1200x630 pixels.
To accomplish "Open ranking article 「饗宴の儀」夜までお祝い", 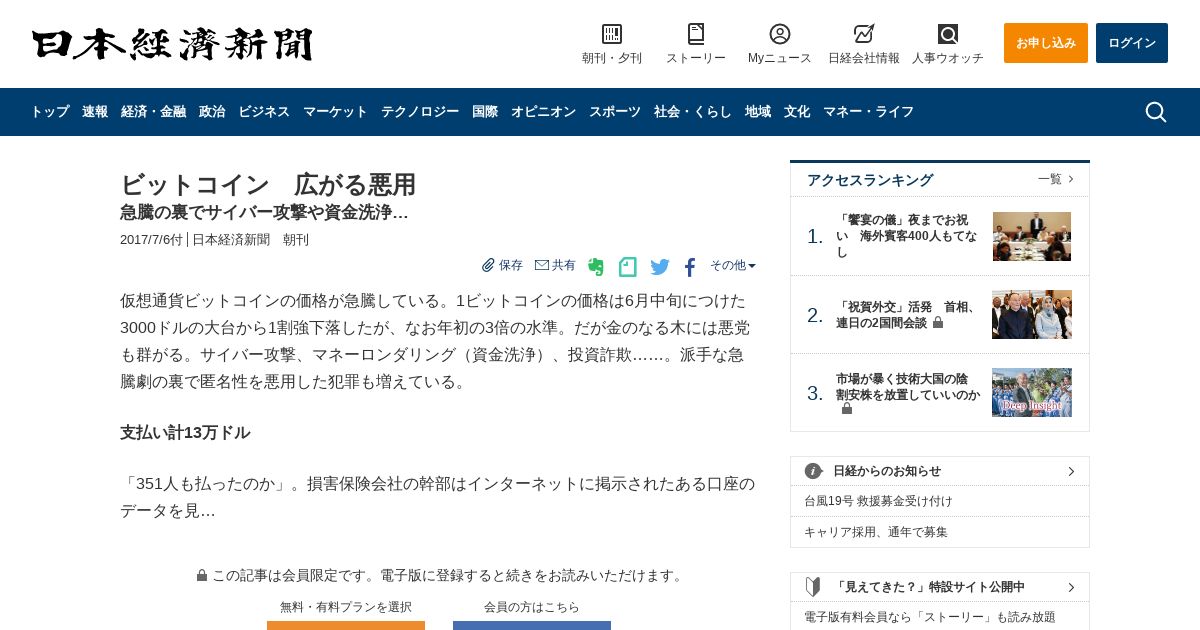I will [907, 236].
